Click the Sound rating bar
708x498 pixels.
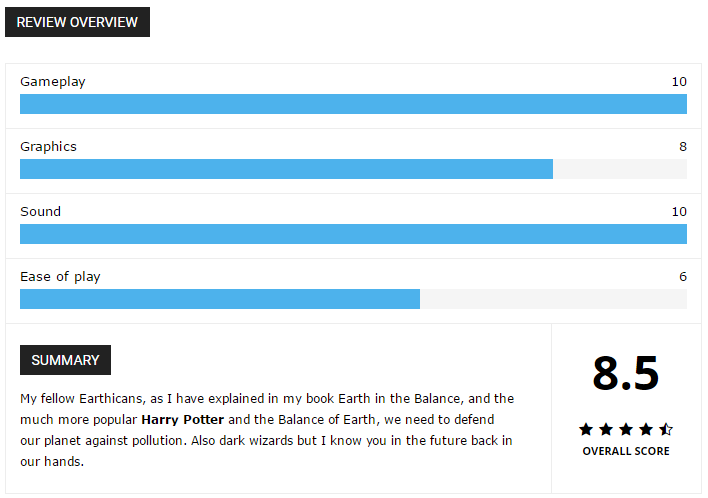pyautogui.click(x=353, y=234)
